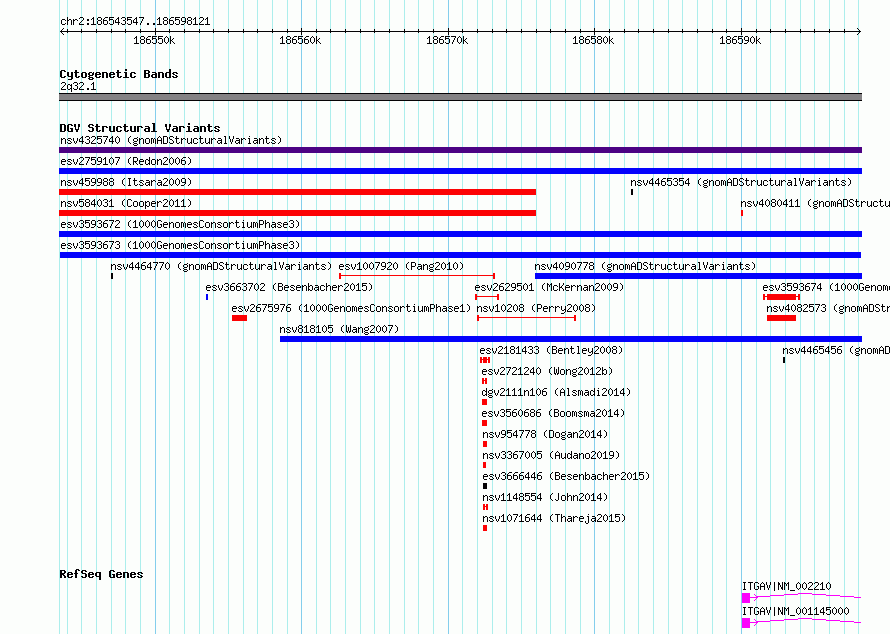Click the 186580k ruler tick label
Screen dimensions: 890x634
(593, 41)
